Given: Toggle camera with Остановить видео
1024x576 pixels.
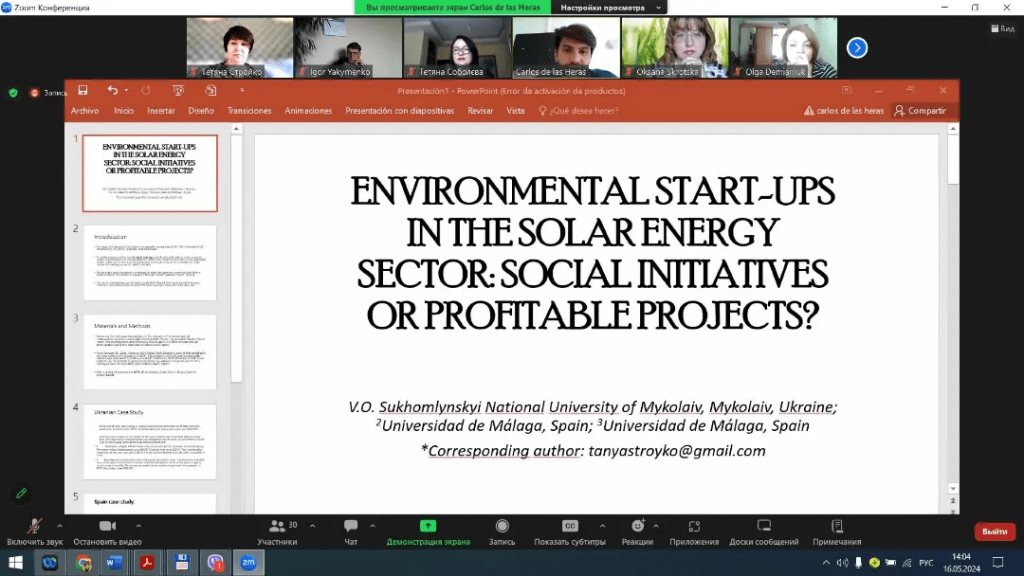Looking at the screenshot, I should pyautogui.click(x=108, y=526).
